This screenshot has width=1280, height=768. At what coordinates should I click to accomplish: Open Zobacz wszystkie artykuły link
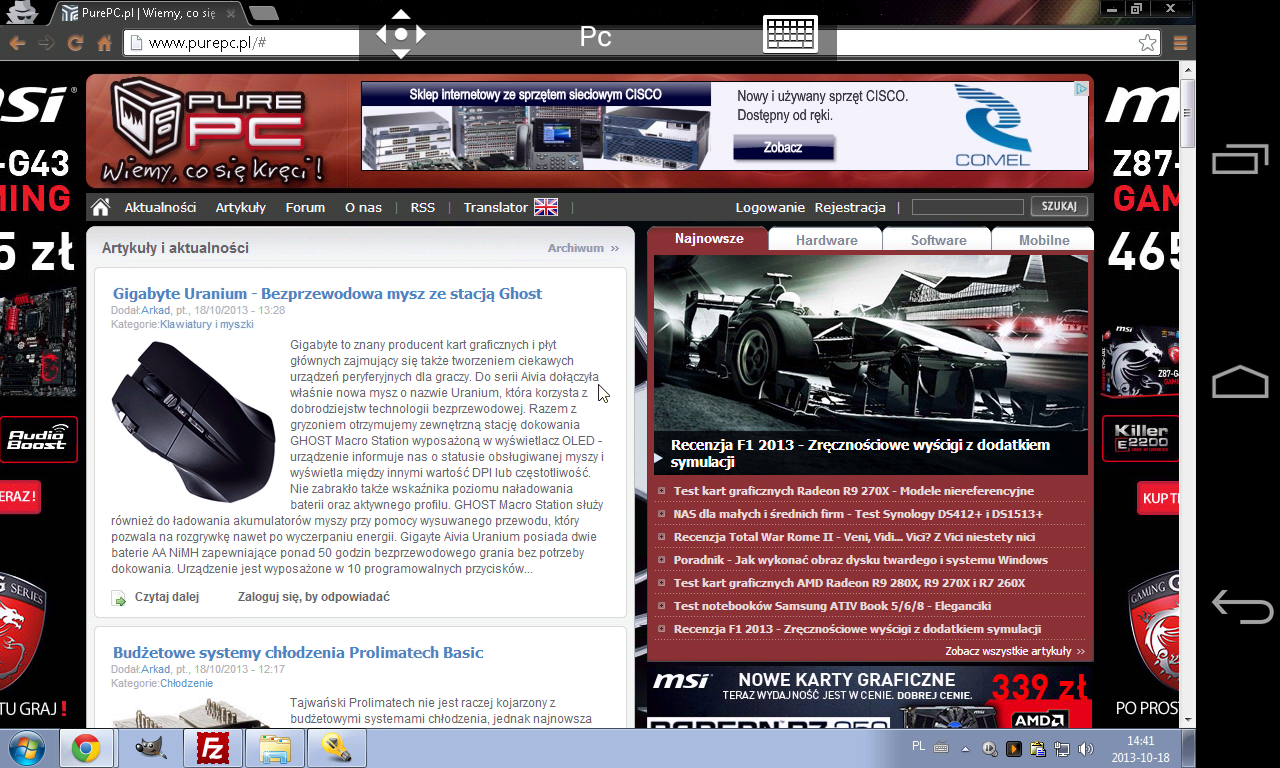pyautogui.click(x=1014, y=651)
